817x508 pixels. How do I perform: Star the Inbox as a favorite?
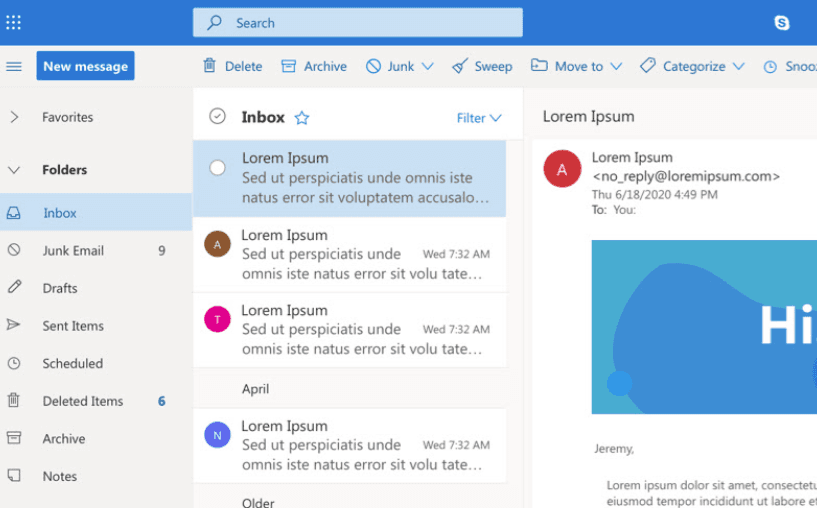click(302, 118)
